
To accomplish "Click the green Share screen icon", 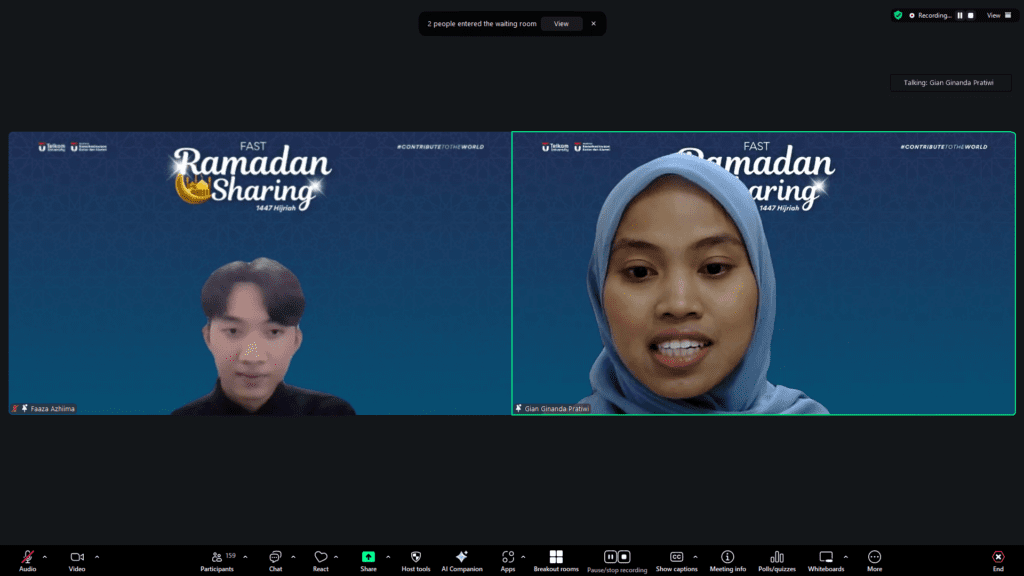I will (368, 557).
